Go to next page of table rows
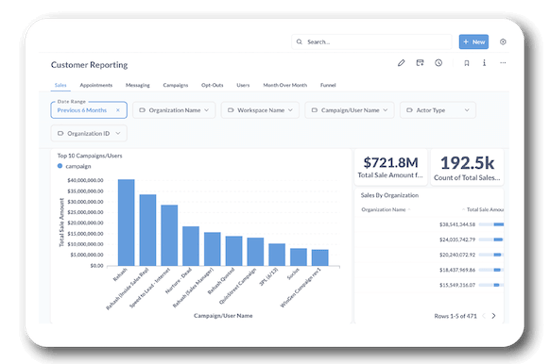Viewport: 550px width, 364px height. [494, 316]
